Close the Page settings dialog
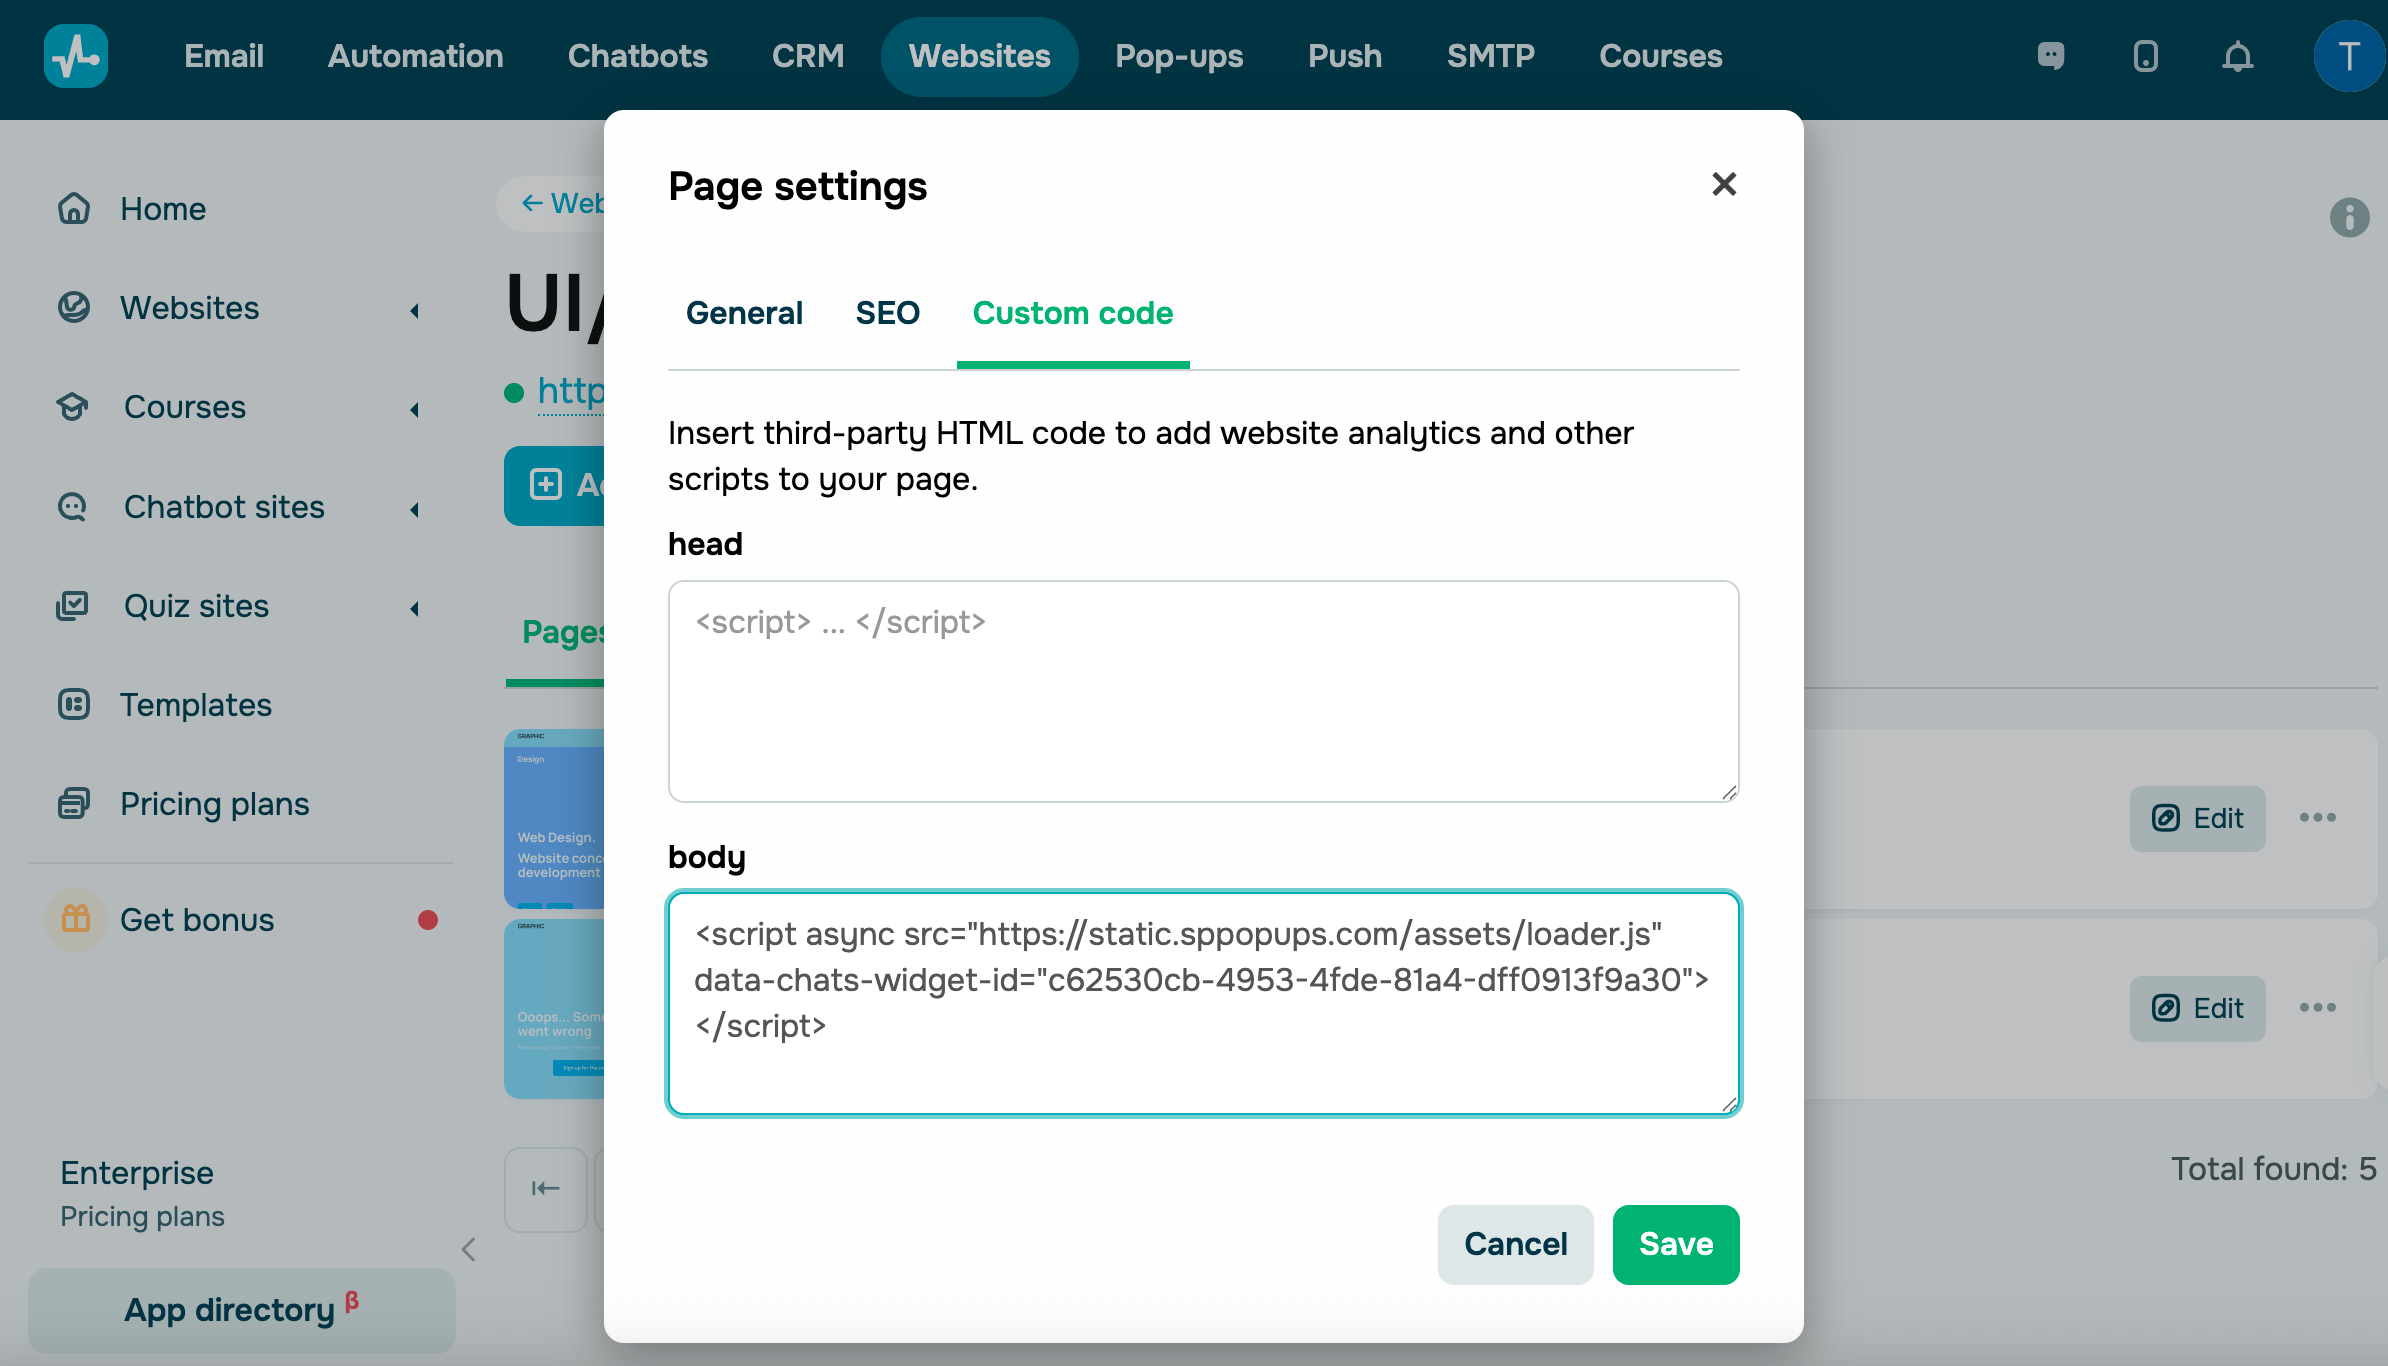This screenshot has width=2388, height=1366. click(x=1723, y=184)
